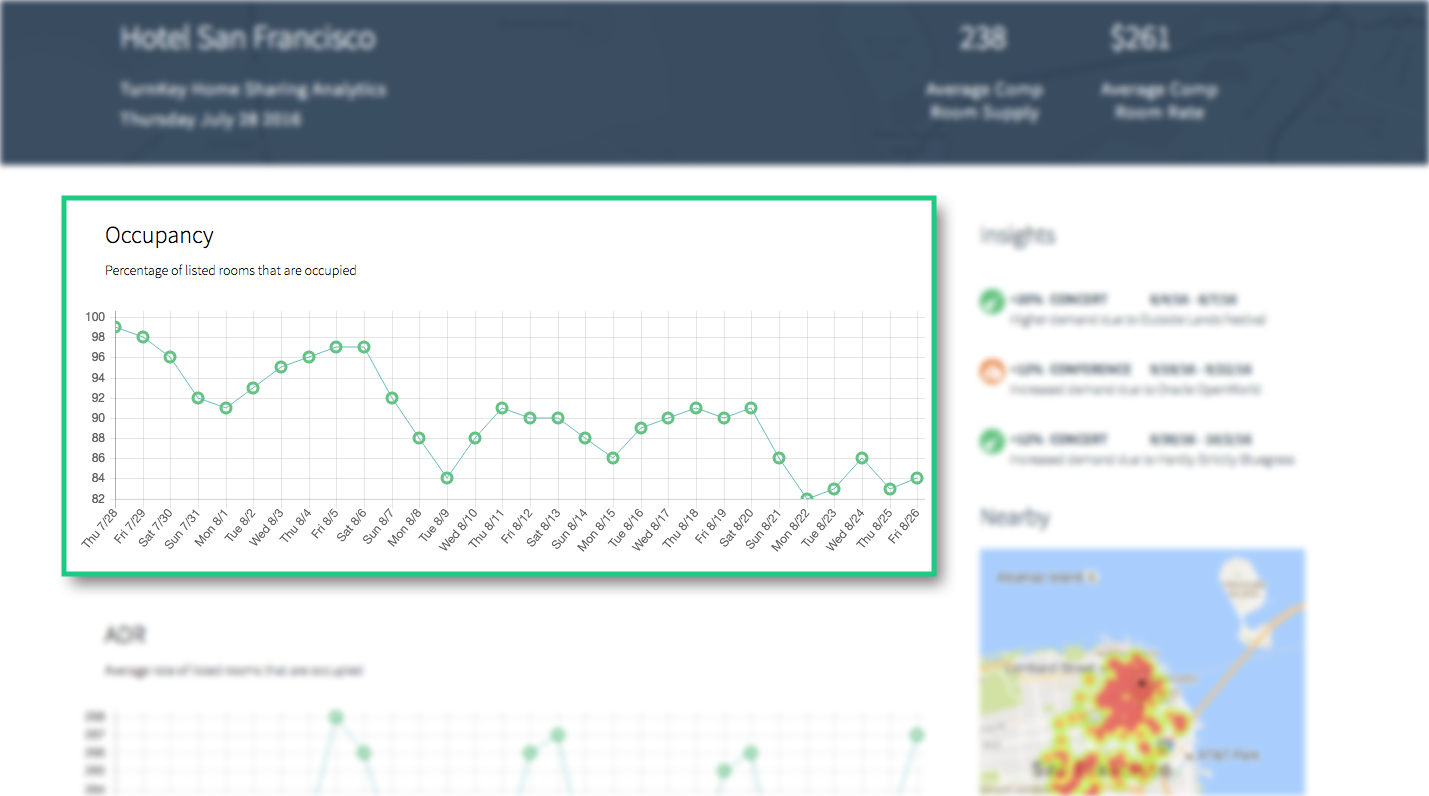Click the Sun 7/31 occupancy point at 92
This screenshot has width=1429, height=796.
198,398
